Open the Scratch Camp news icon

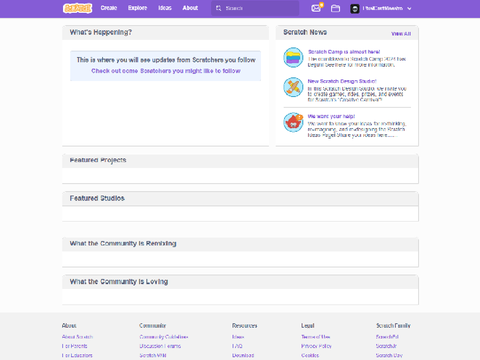coord(293,57)
